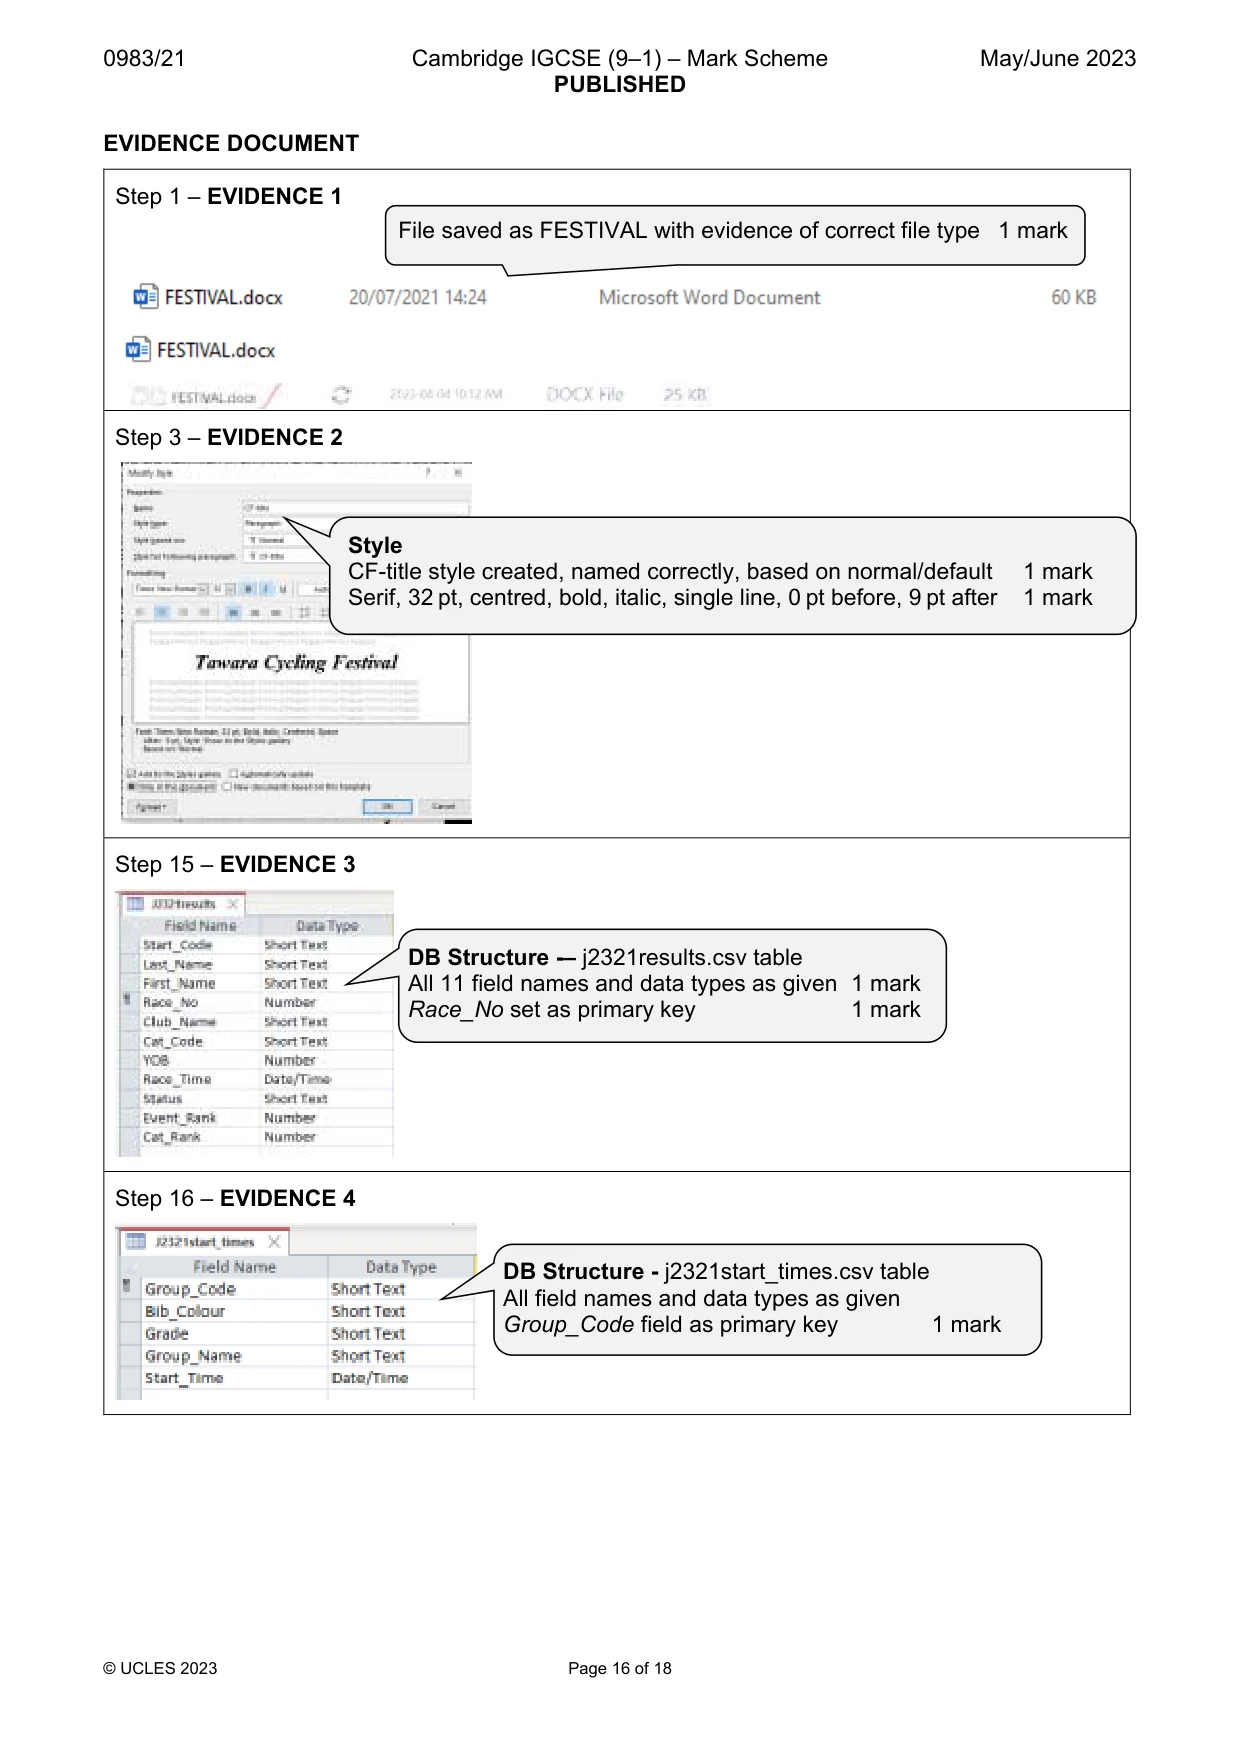Click Field Name header in J2321start_times table

pyautogui.click(x=235, y=1267)
